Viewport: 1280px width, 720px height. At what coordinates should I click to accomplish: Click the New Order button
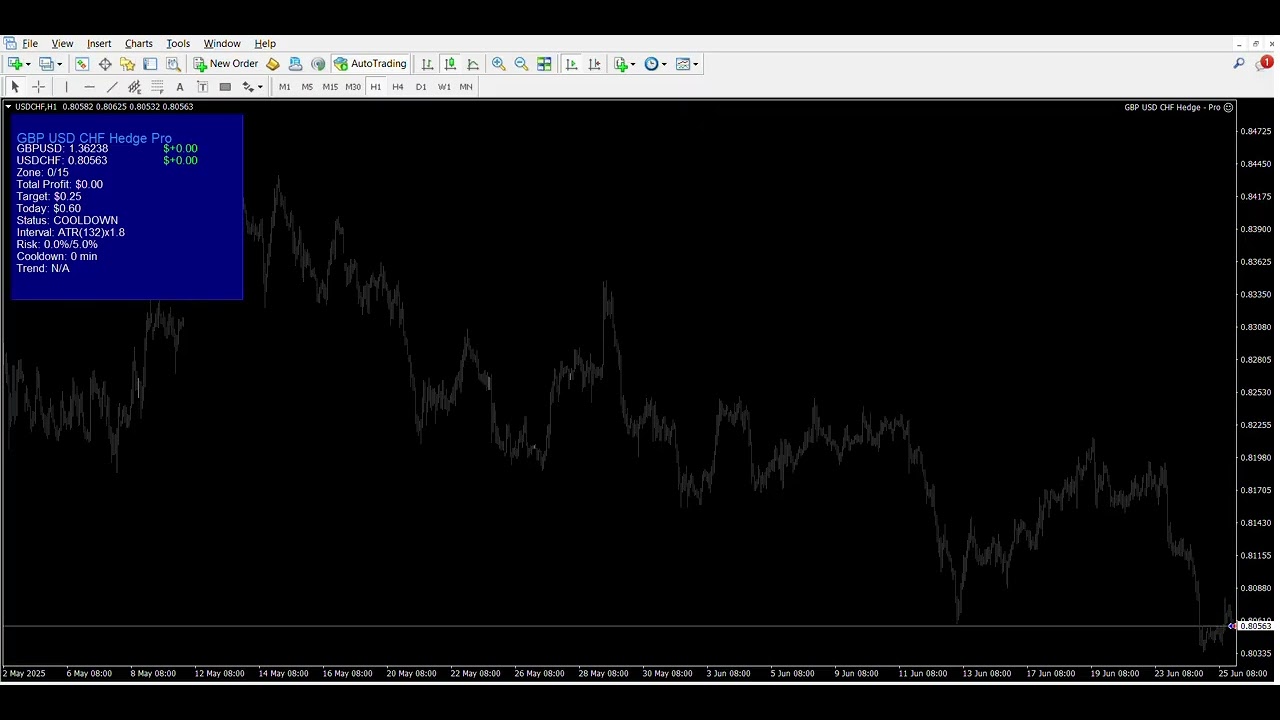(x=226, y=64)
